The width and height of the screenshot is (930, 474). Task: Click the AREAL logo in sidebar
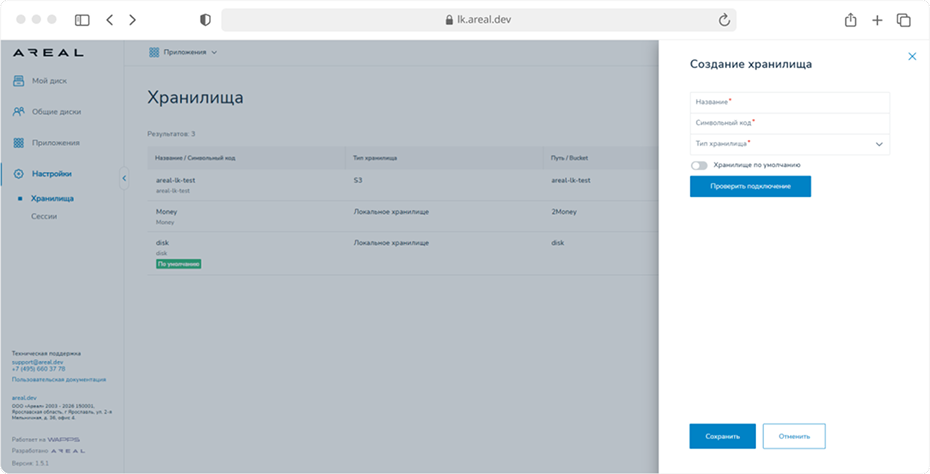tap(48, 53)
